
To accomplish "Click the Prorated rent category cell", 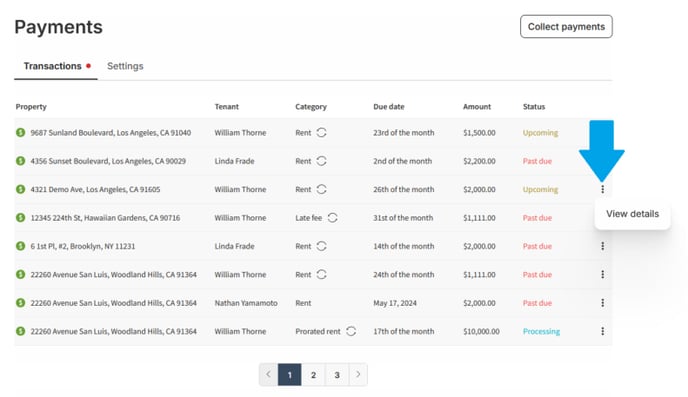I will 318,331.
